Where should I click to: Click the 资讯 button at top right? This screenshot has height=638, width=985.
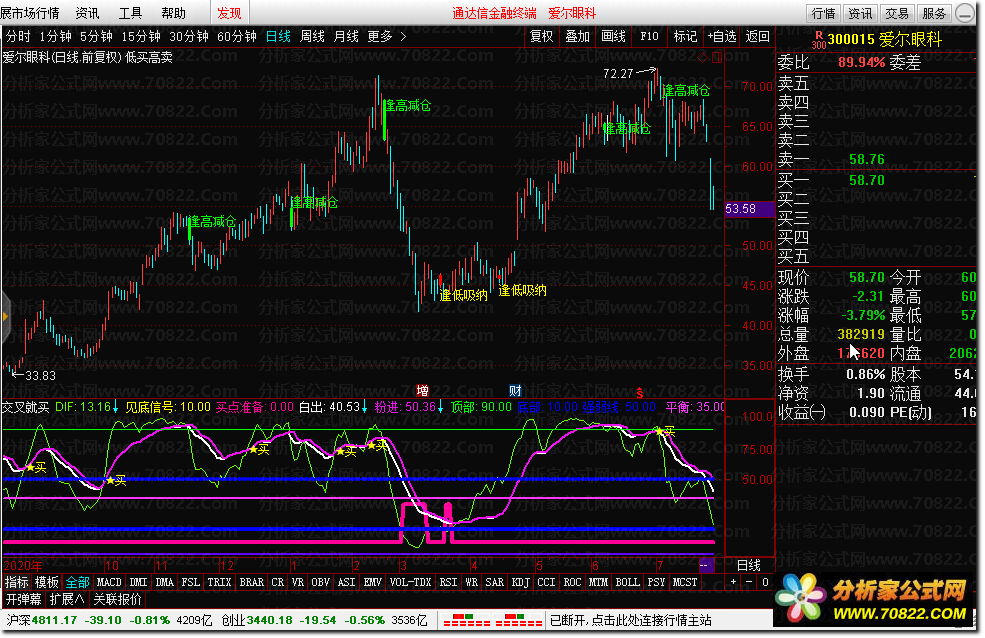click(860, 13)
